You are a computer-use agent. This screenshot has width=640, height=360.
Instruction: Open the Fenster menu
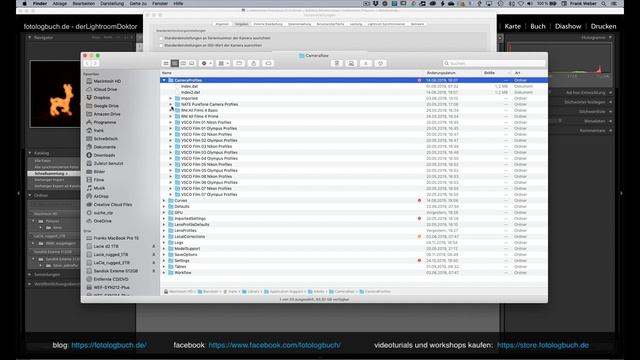pyautogui.click(x=160, y=4)
